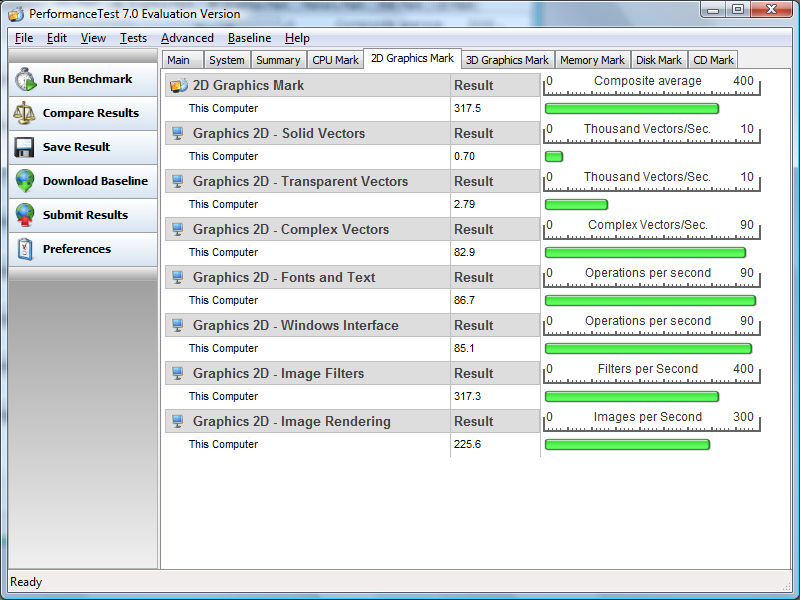Select the Memory Mark tab

[x=592, y=60]
